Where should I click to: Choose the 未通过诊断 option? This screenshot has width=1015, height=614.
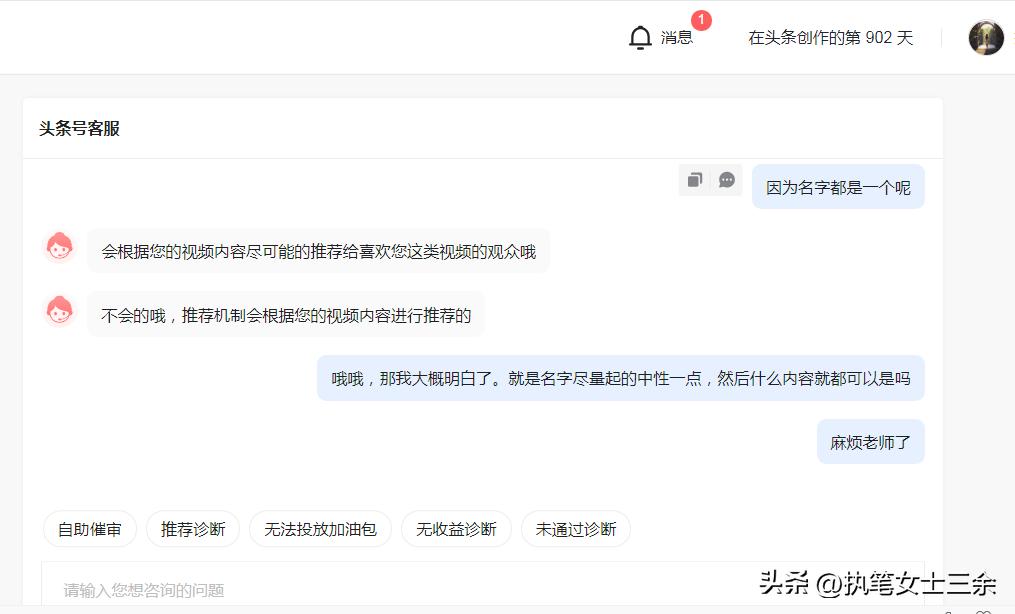[x=575, y=529]
